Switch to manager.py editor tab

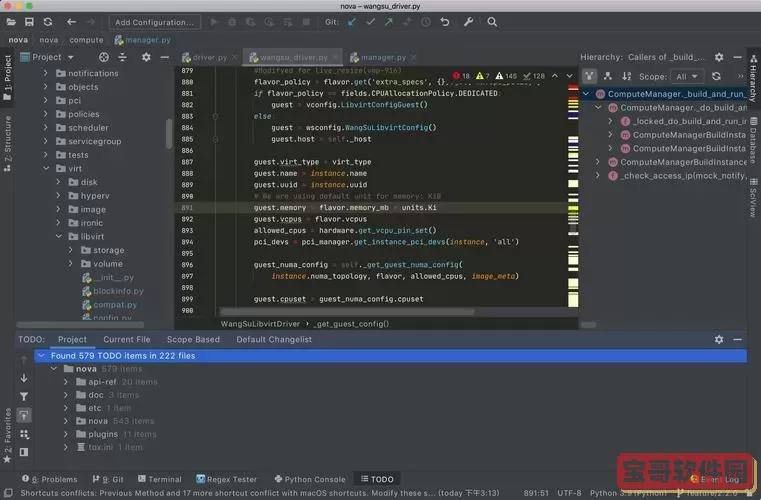(383, 57)
